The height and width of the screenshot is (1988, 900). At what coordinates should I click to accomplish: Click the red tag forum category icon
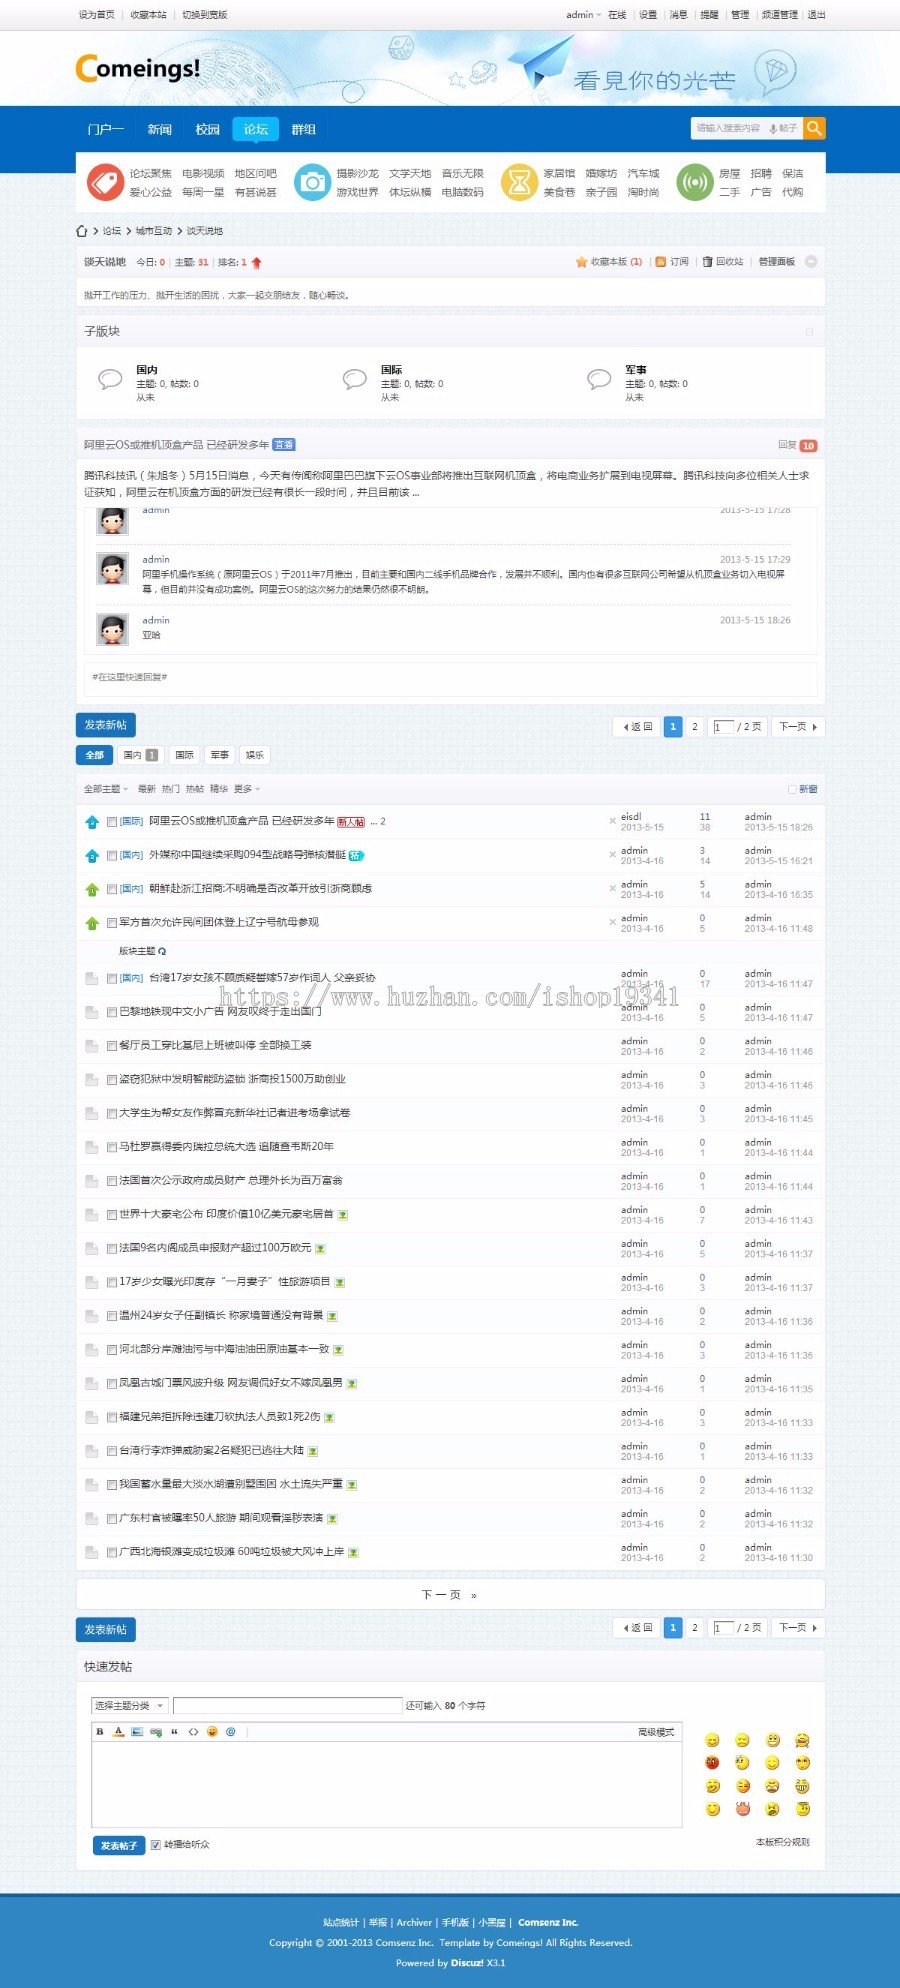pyautogui.click(x=105, y=182)
